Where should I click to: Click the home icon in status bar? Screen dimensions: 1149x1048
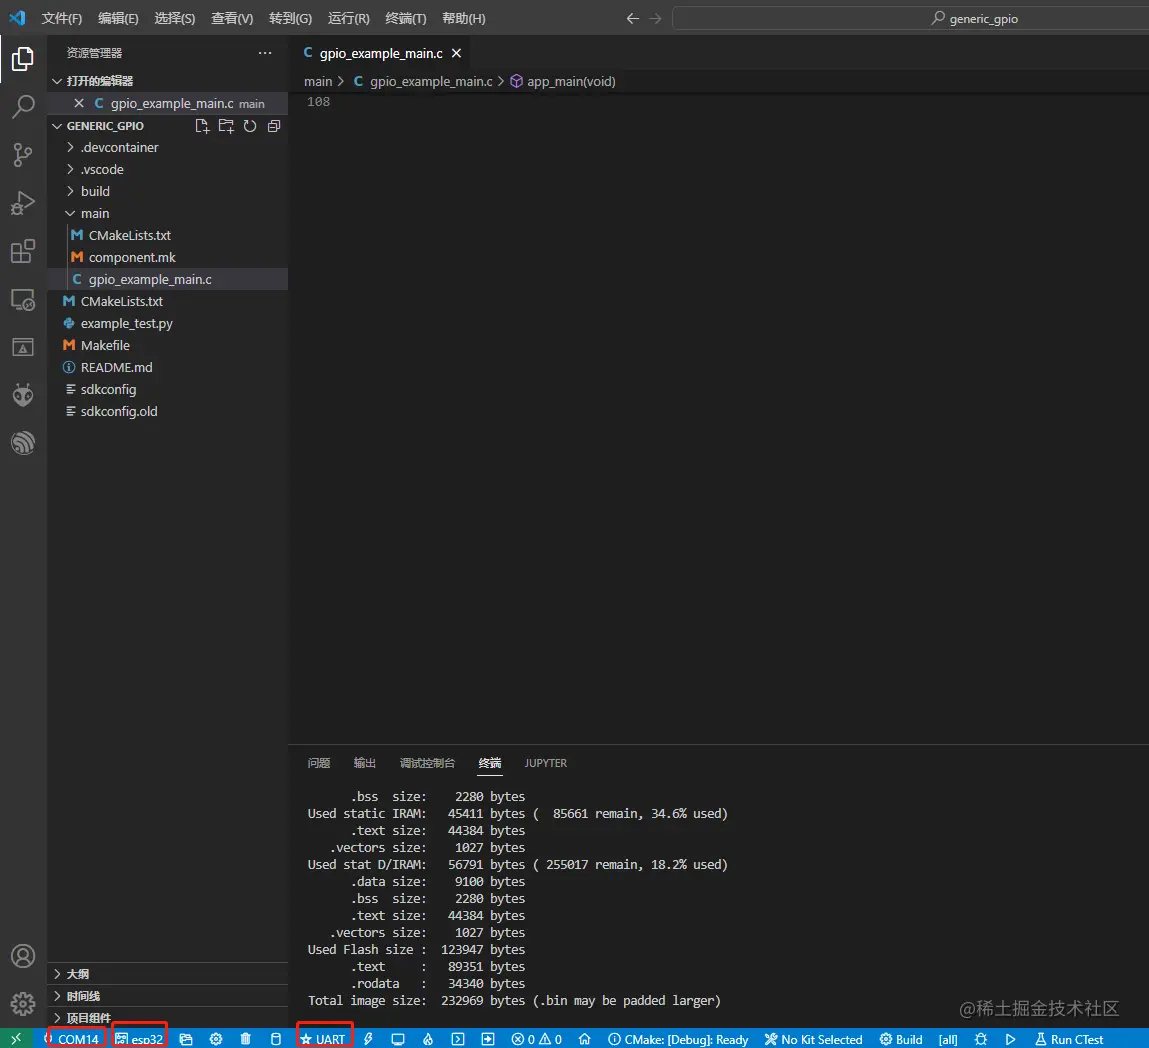[585, 1039]
